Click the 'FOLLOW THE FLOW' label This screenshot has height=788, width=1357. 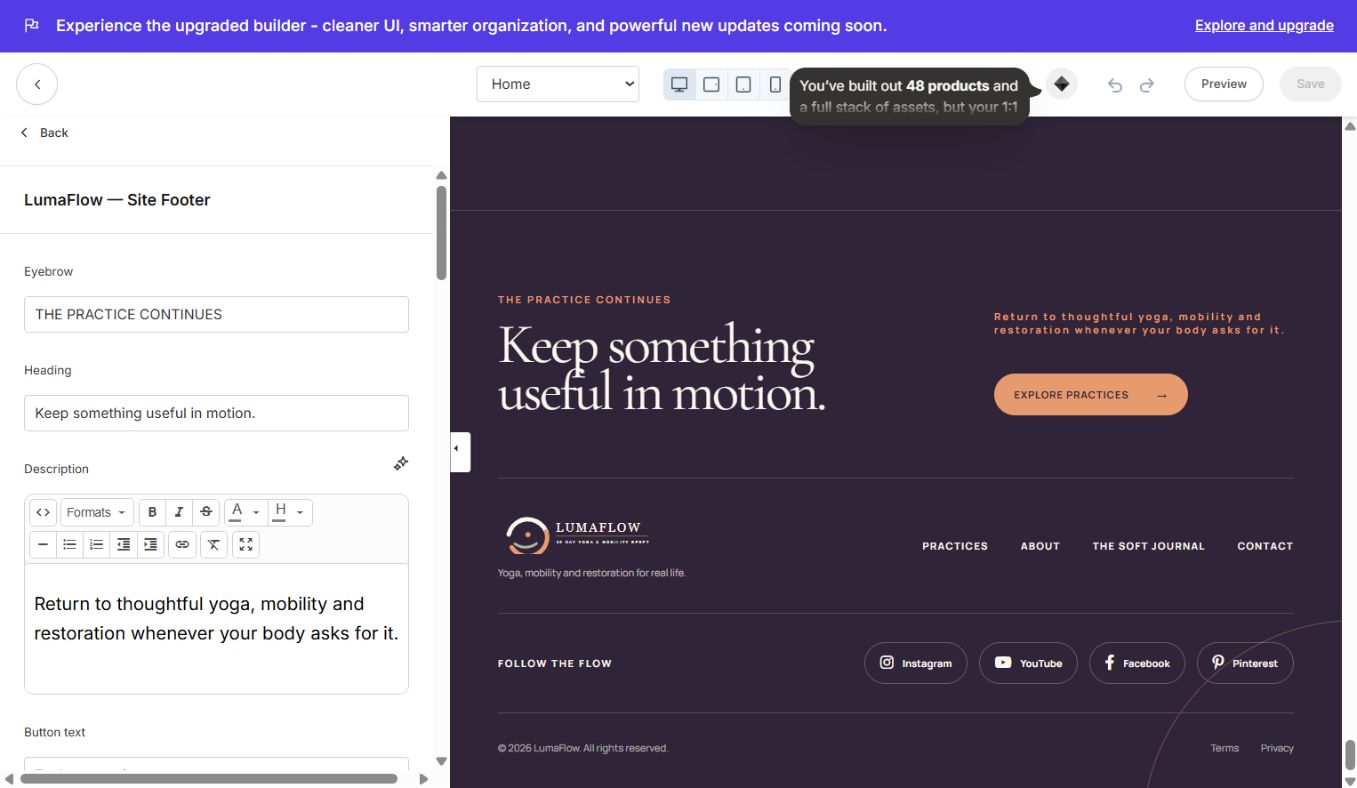click(555, 663)
